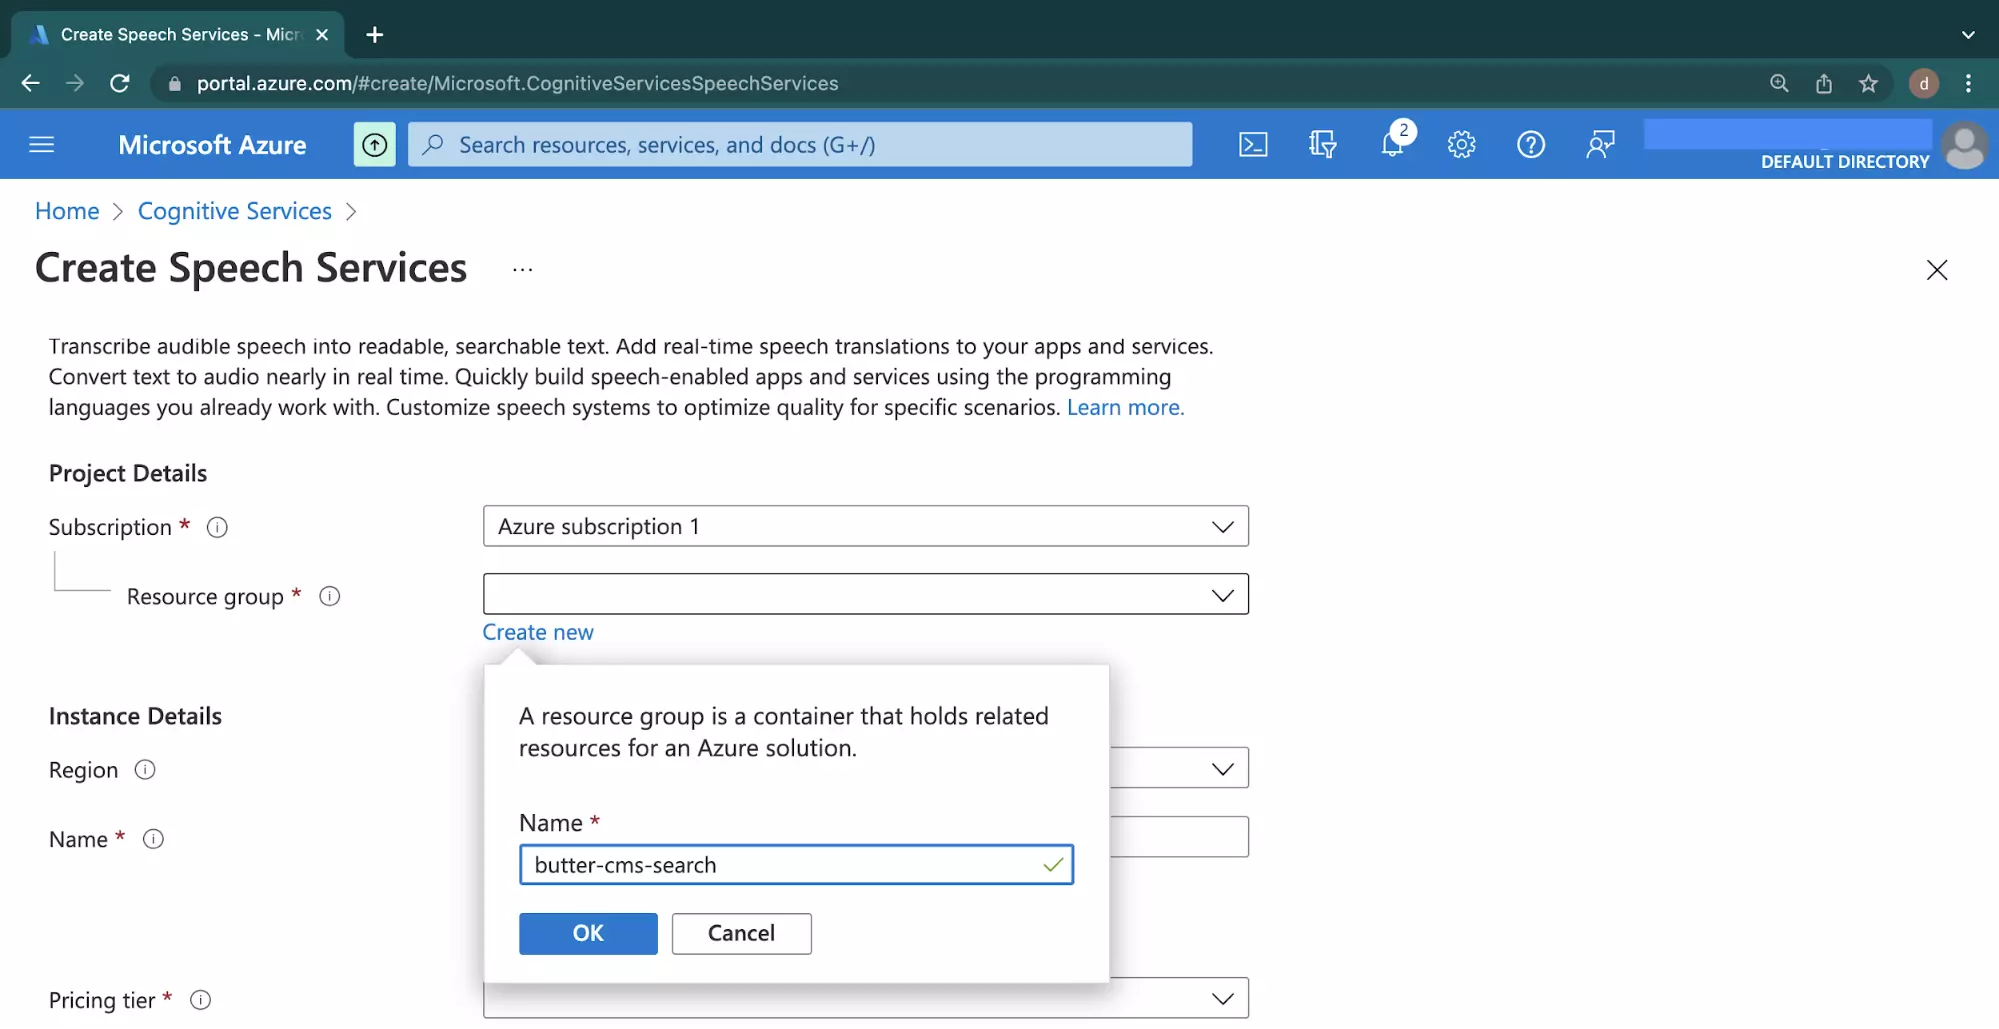Screen dimensions: 1999x1029
Task: Click the instance Name input field
Action: [x=1180, y=837]
